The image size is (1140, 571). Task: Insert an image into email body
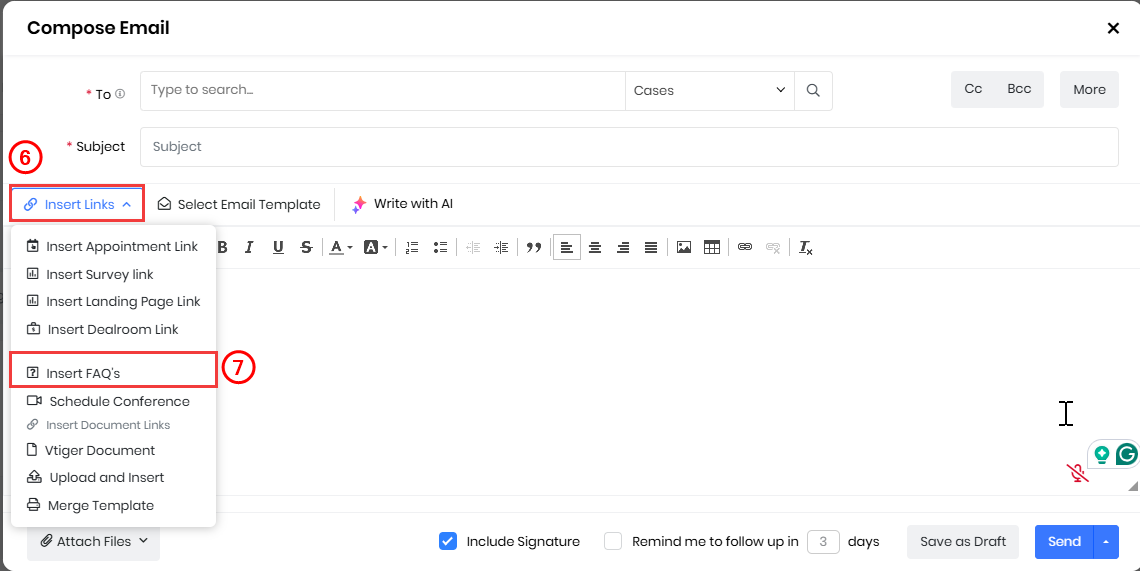point(684,247)
